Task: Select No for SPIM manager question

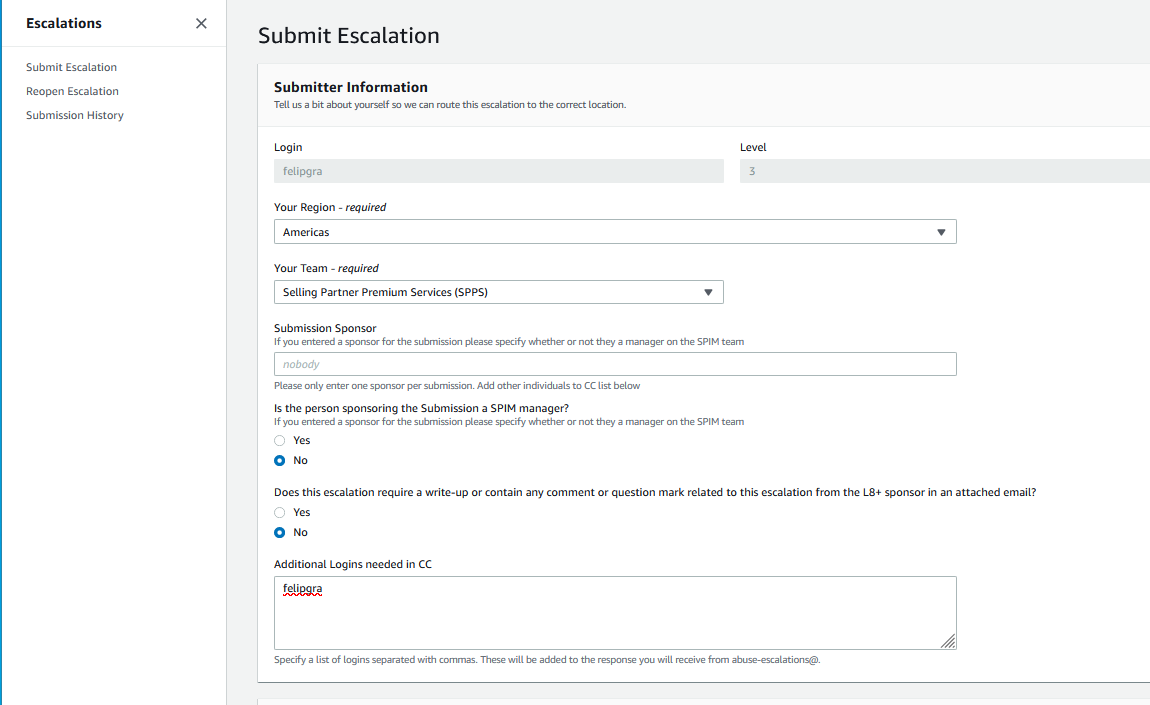Action: [x=280, y=460]
